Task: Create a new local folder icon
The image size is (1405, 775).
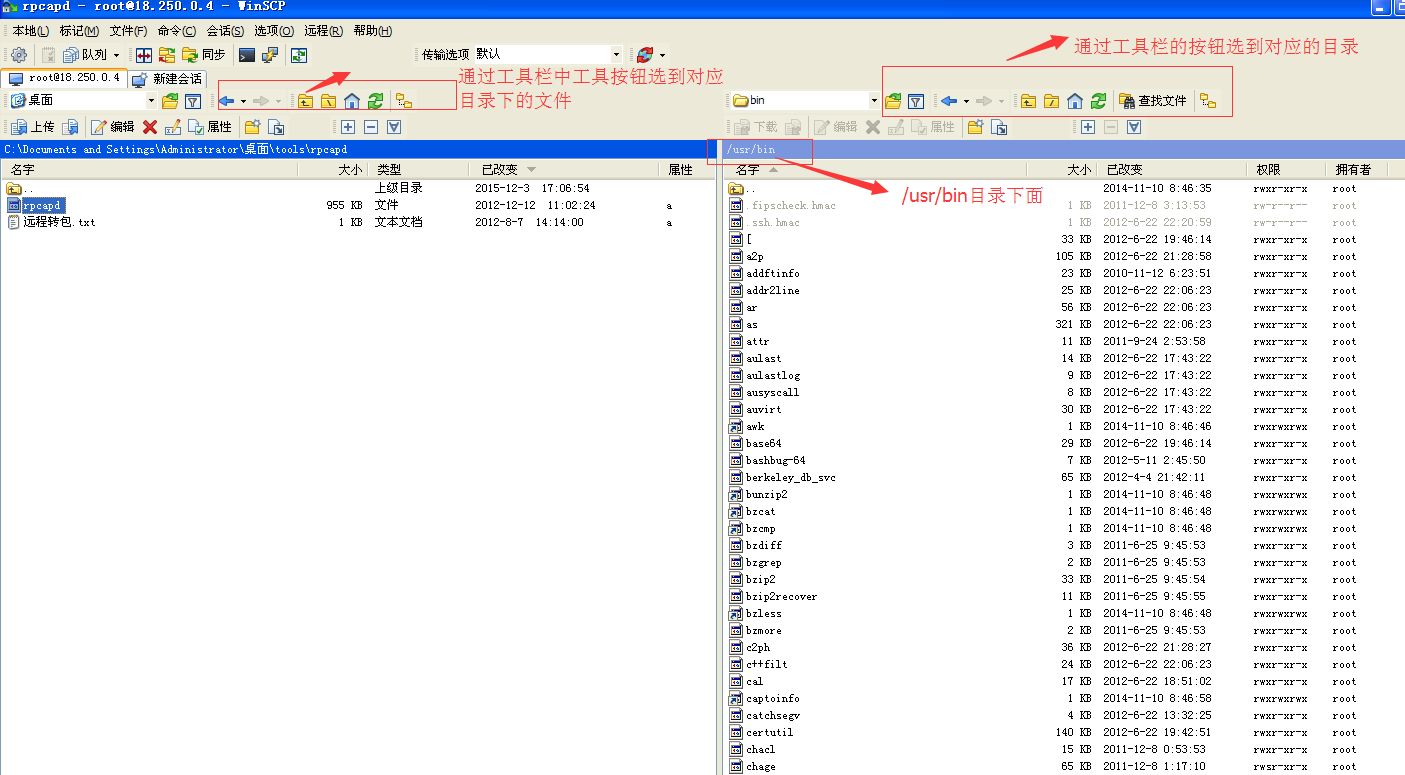Action: 252,127
